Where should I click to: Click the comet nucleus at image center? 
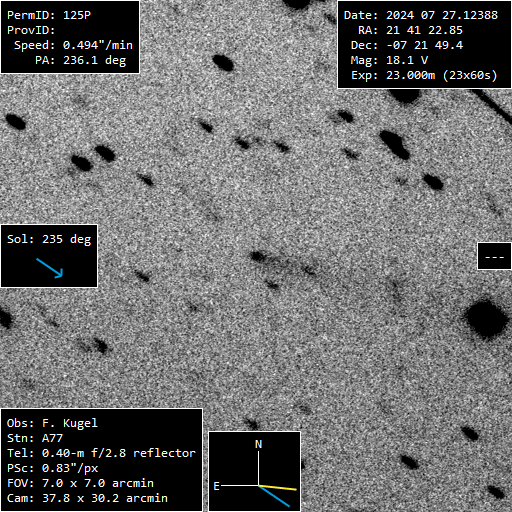coord(258,256)
